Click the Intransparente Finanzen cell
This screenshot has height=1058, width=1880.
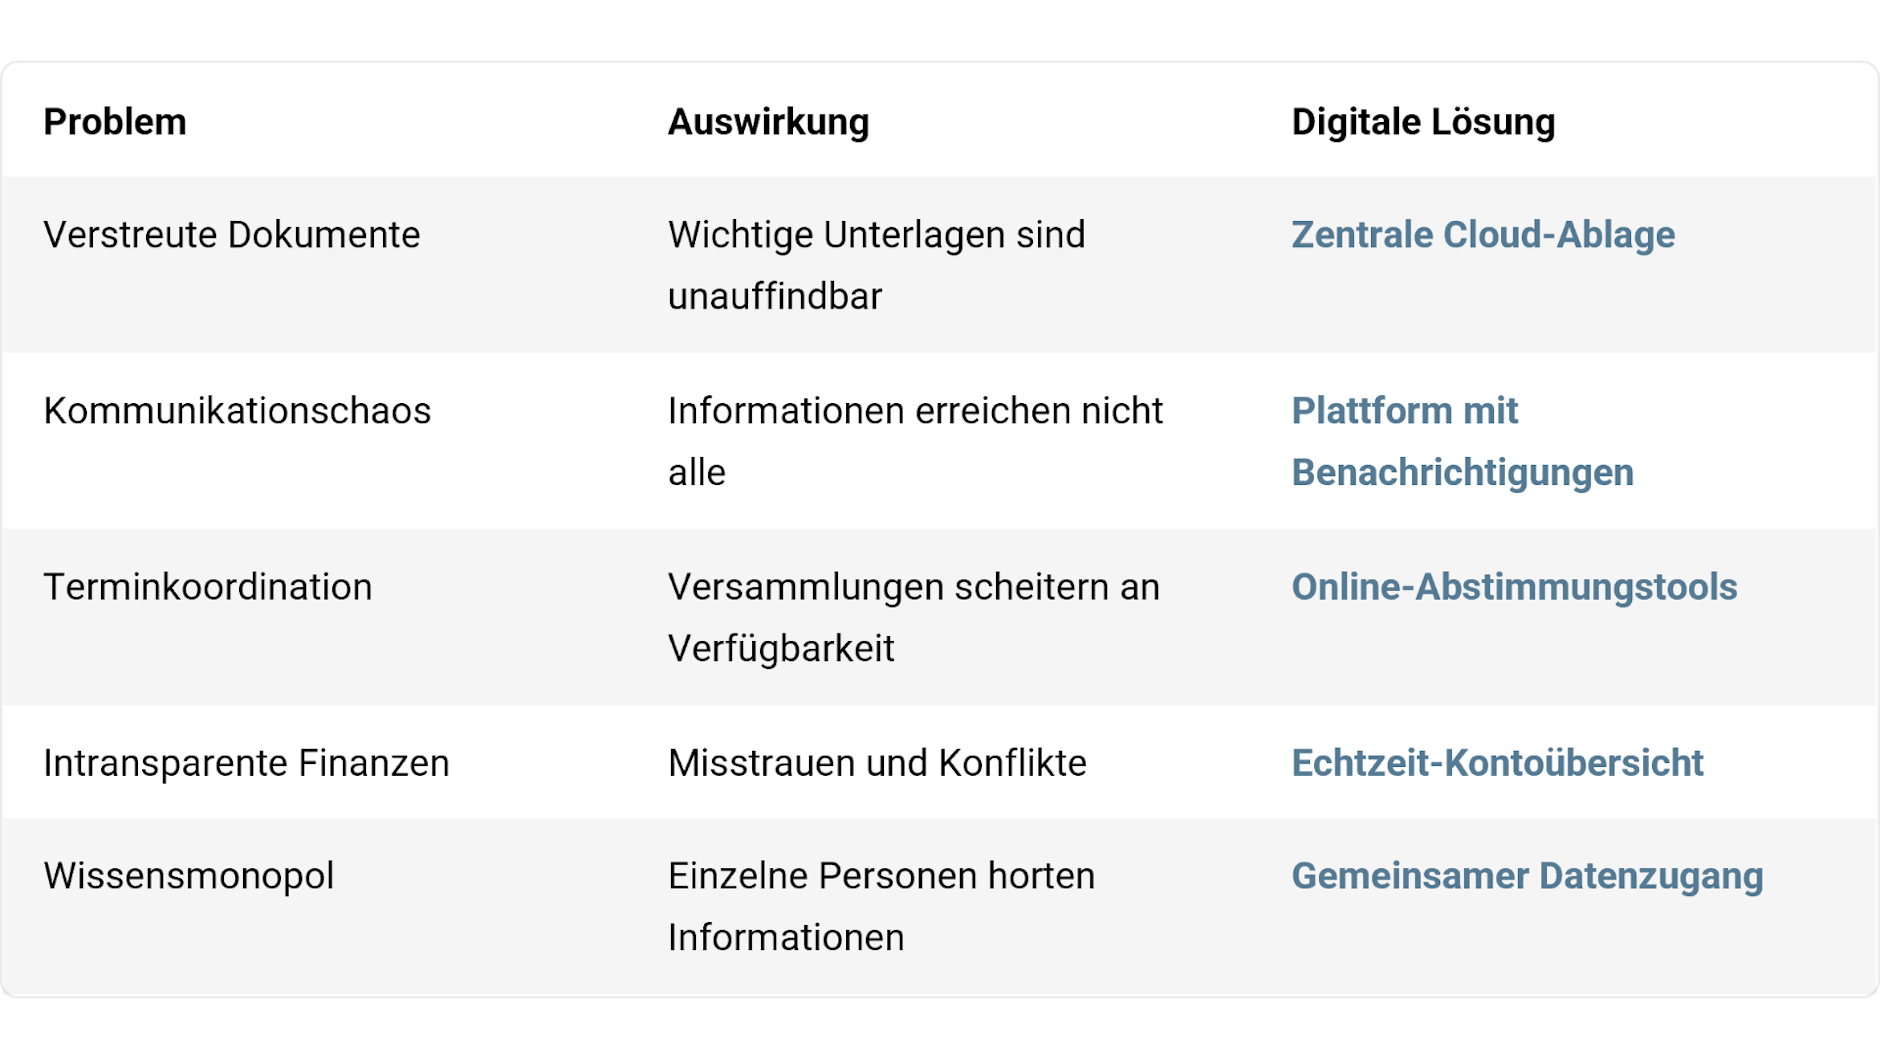(246, 763)
